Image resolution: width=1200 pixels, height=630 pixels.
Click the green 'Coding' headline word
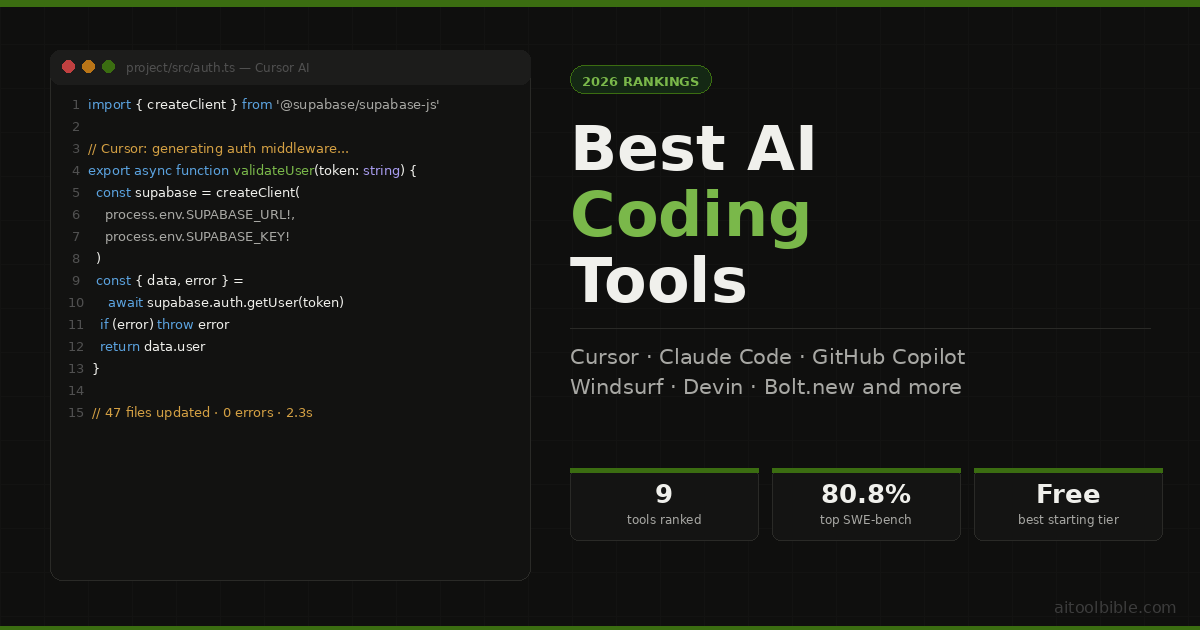tap(691, 216)
